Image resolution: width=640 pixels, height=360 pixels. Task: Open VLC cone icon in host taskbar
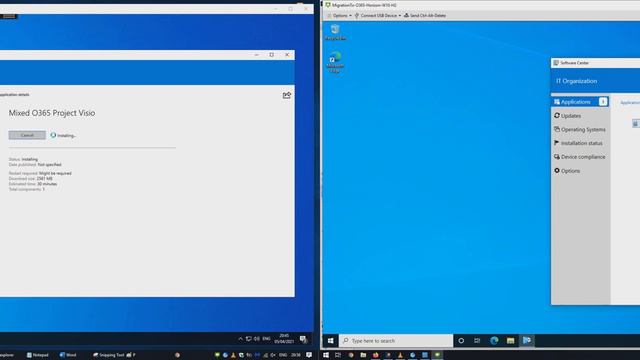tap(400, 355)
